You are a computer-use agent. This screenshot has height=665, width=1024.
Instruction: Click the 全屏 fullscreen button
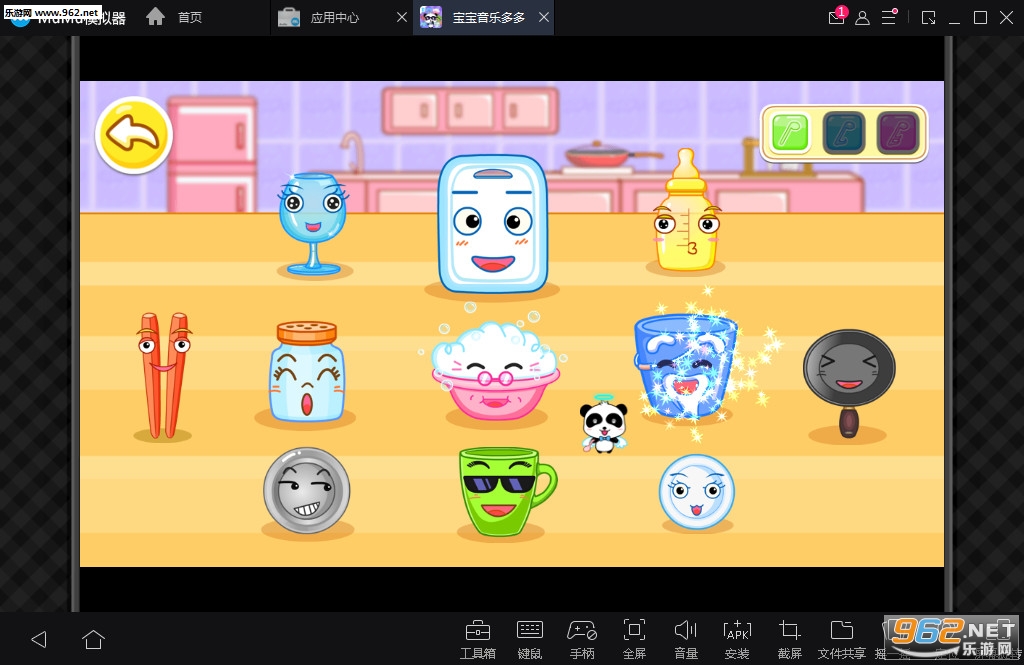click(x=634, y=638)
